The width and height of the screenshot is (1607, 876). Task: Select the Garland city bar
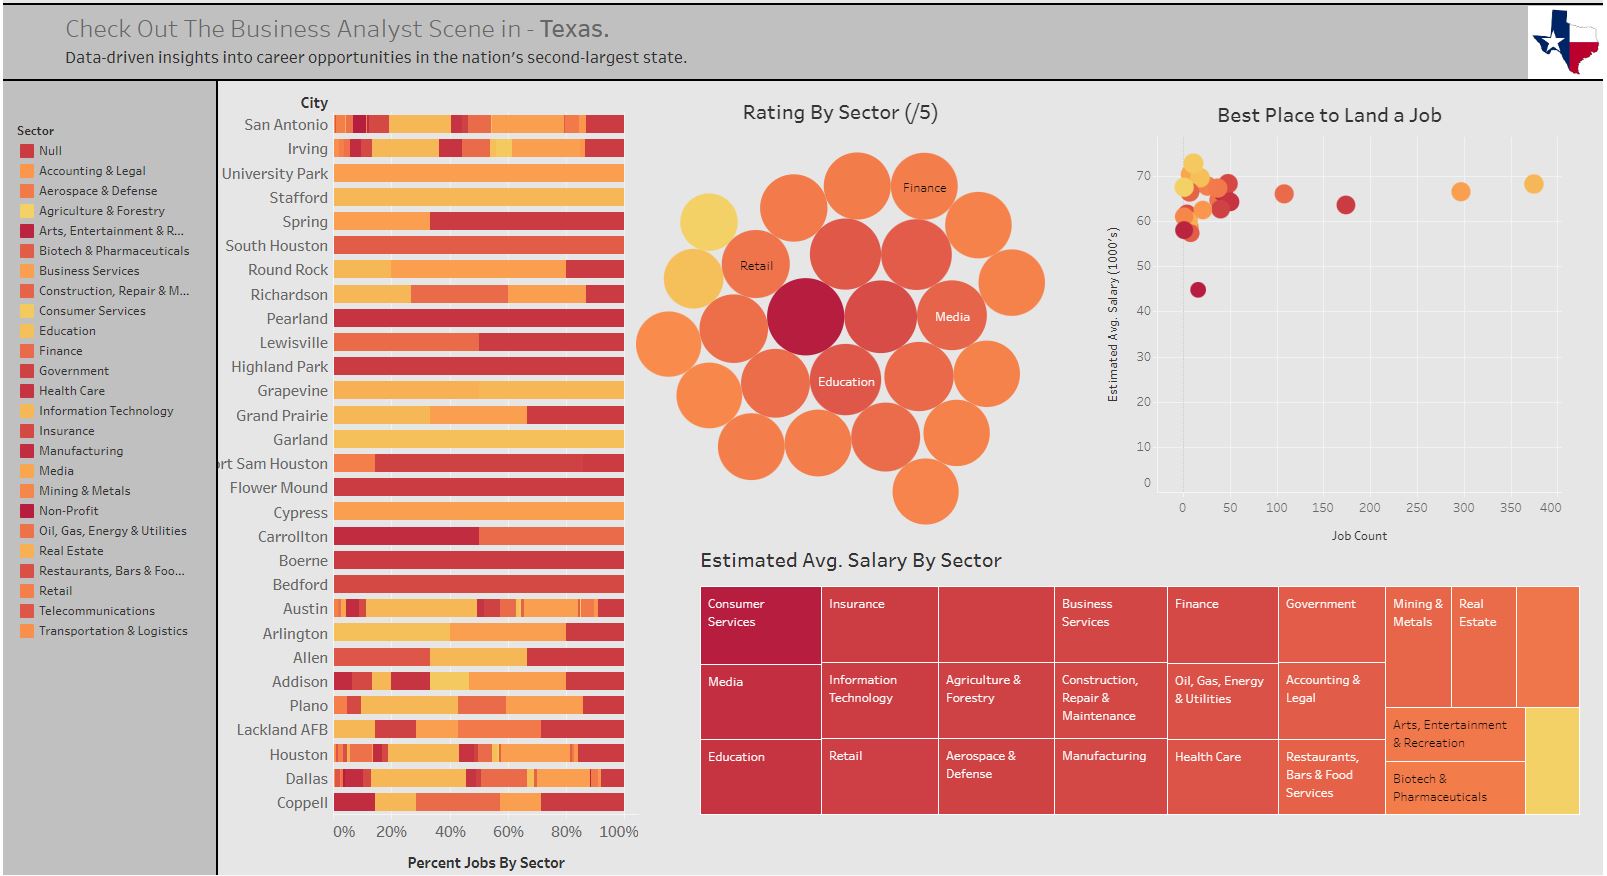478,440
